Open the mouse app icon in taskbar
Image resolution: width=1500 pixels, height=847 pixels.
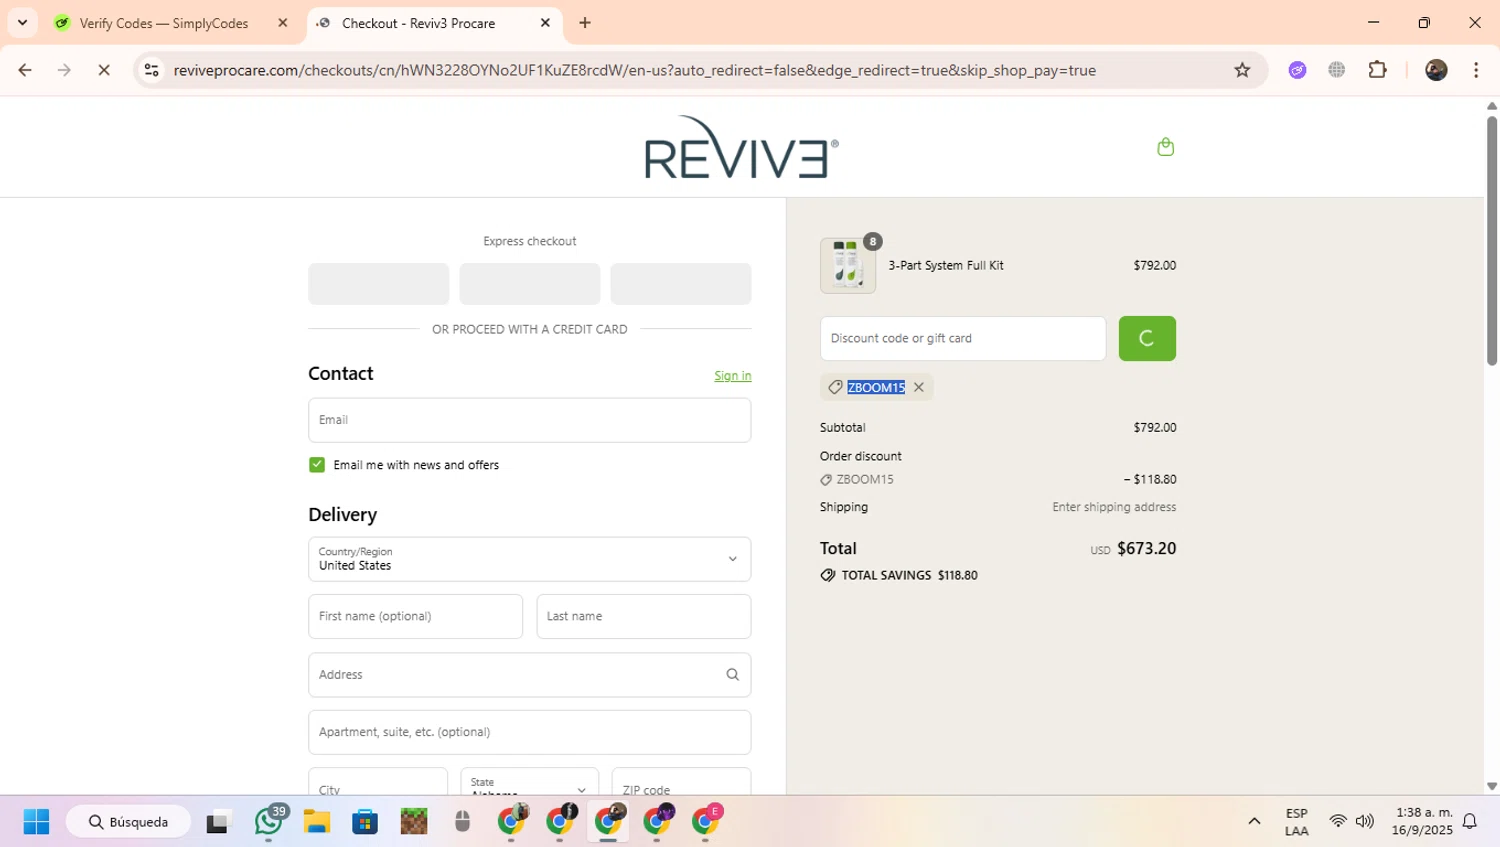pos(462,822)
